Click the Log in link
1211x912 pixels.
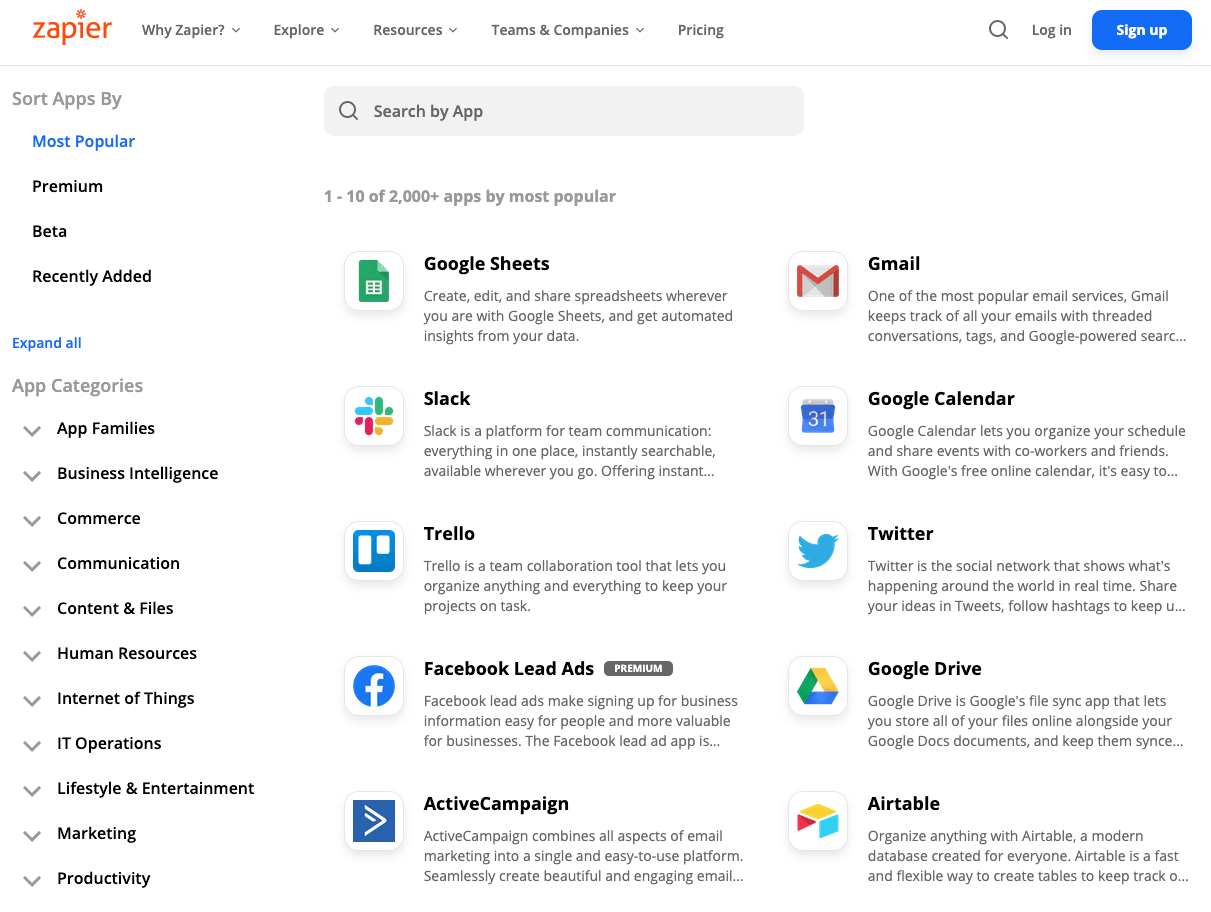click(1051, 30)
